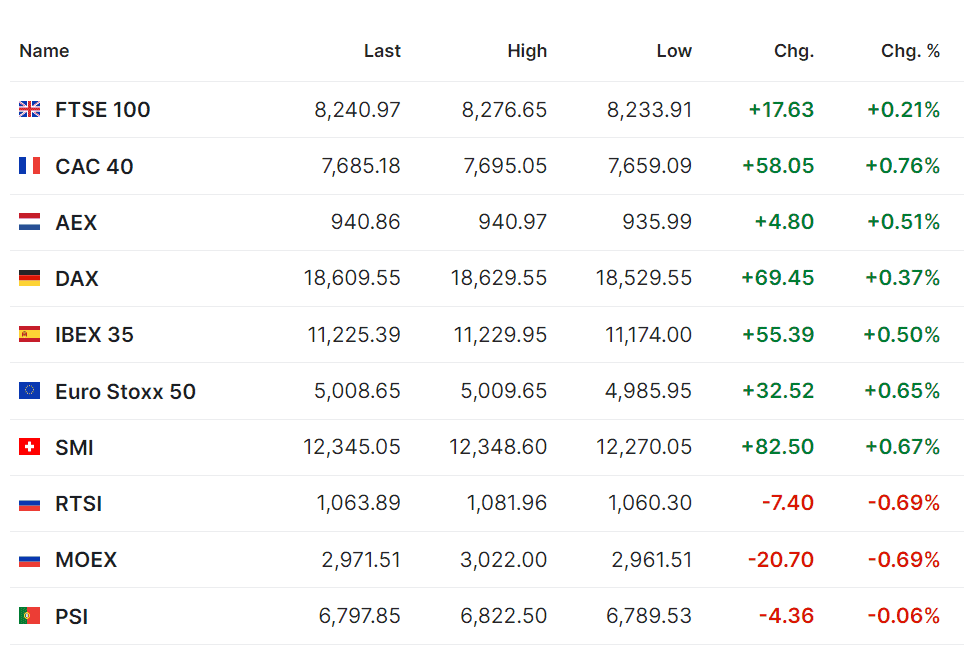This screenshot has height=649, width=964.
Task: Open the Euro Stoxx 50 index link
Action: coord(125,391)
